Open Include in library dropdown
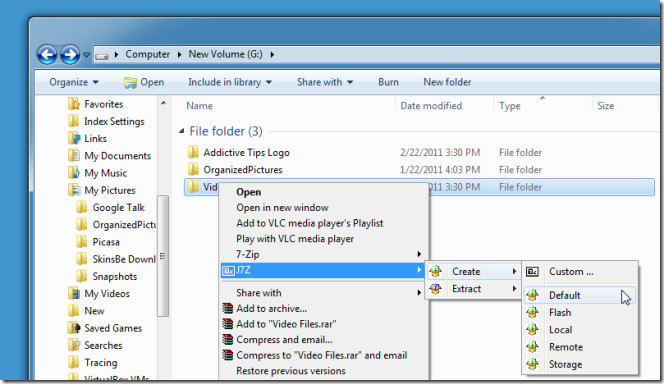The height and width of the screenshot is (384, 664). pos(230,82)
